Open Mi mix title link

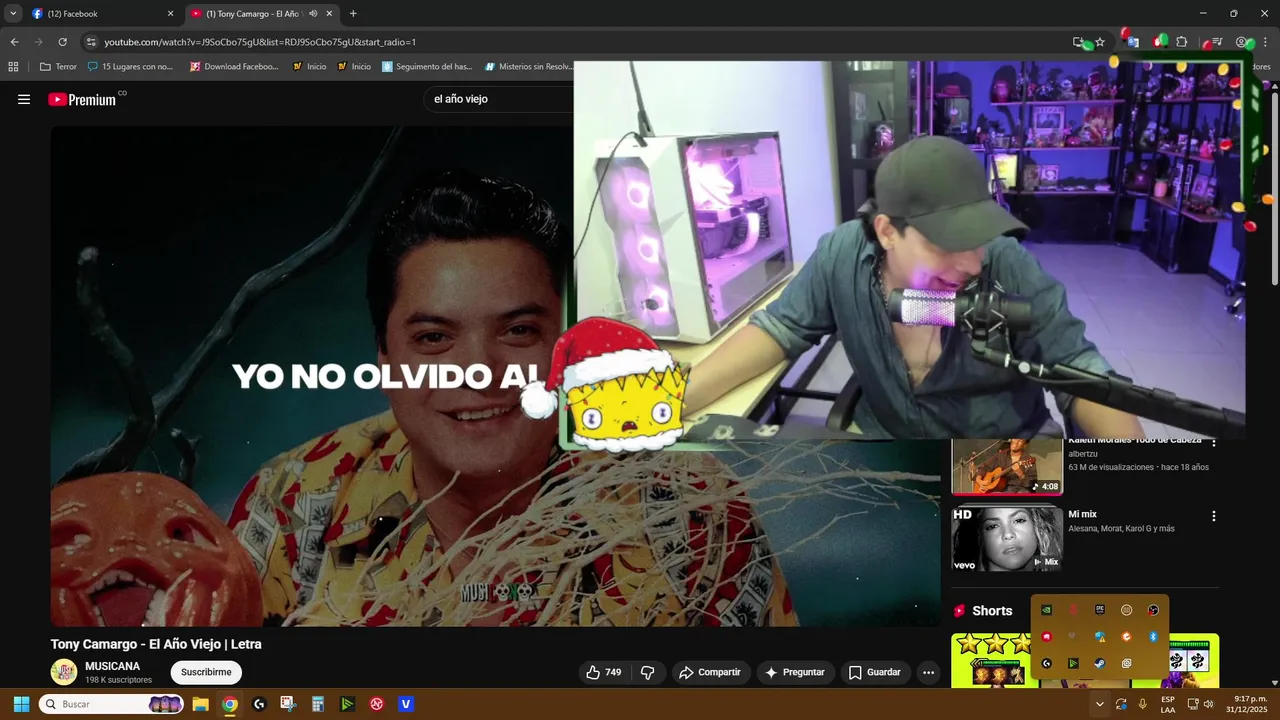pyautogui.click(x=1082, y=514)
